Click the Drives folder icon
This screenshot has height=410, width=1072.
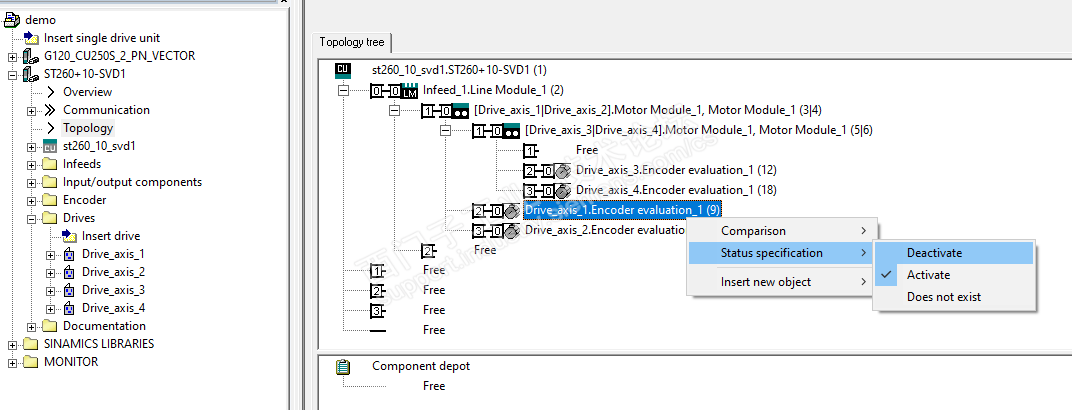50,218
